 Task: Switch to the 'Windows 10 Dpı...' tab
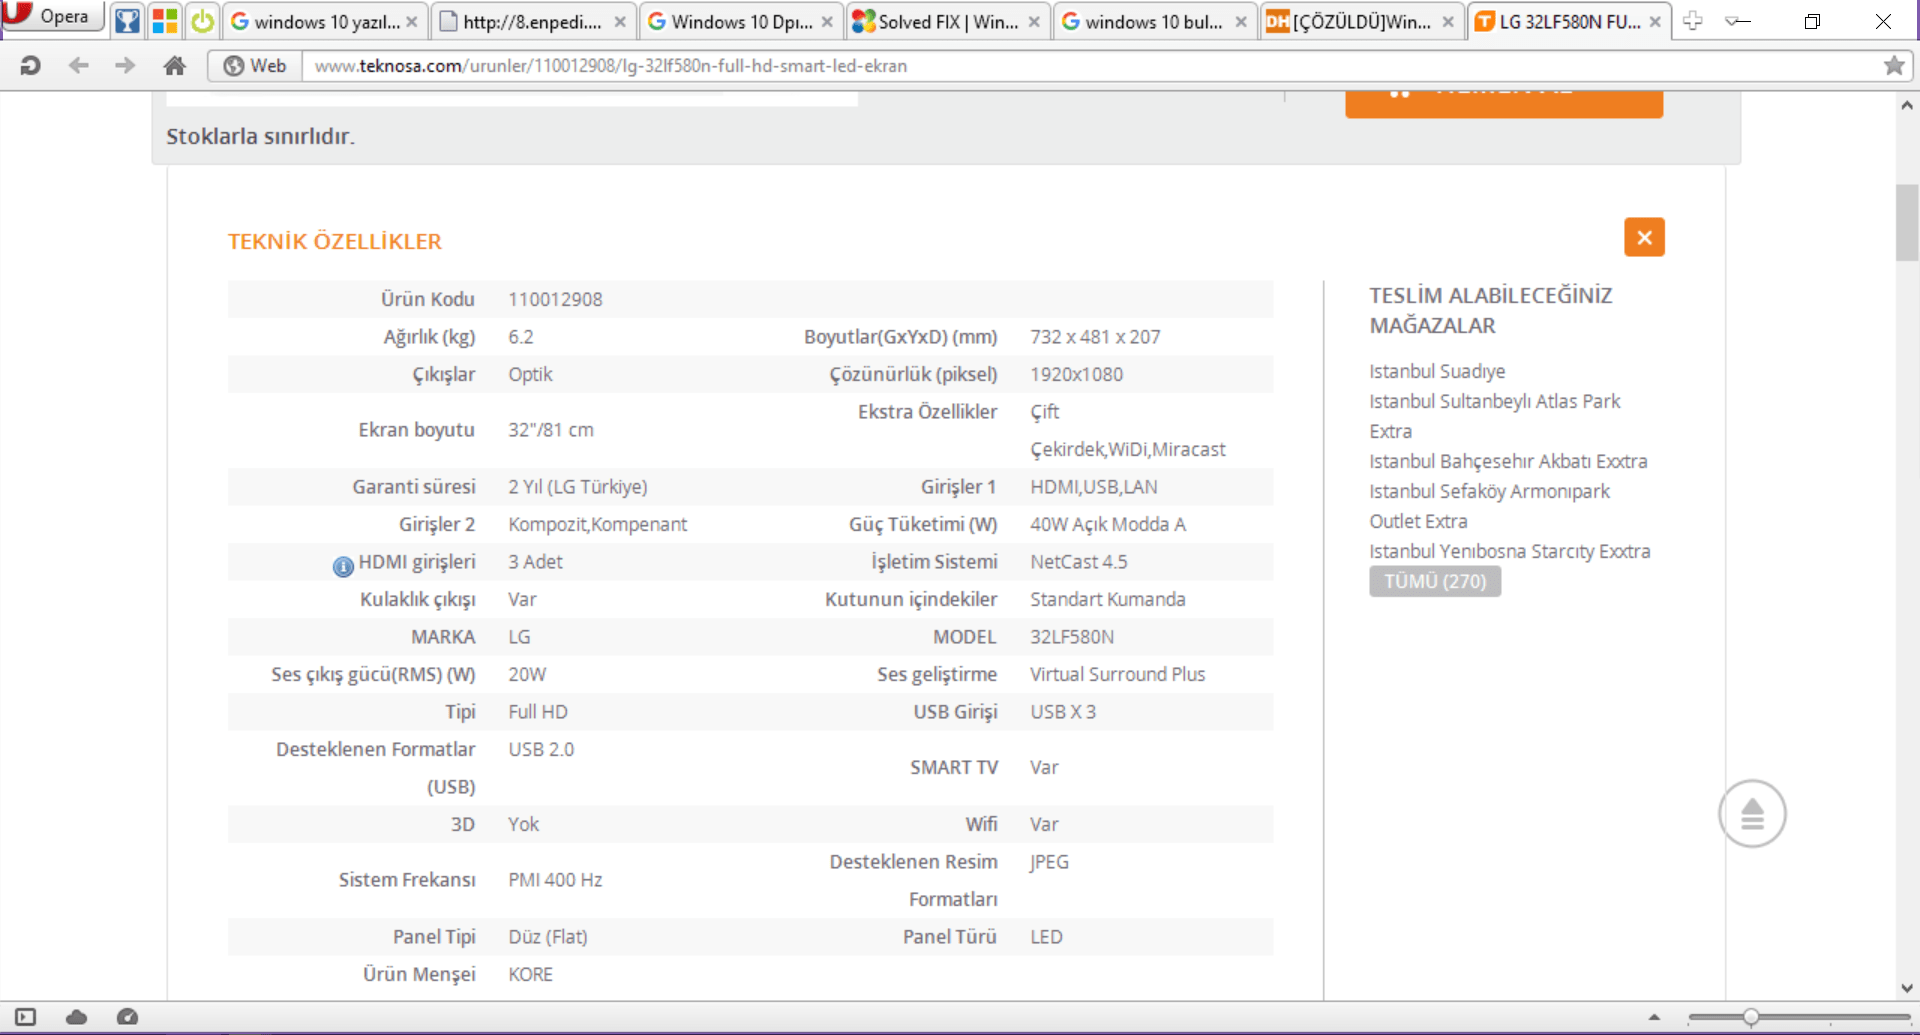[740, 21]
